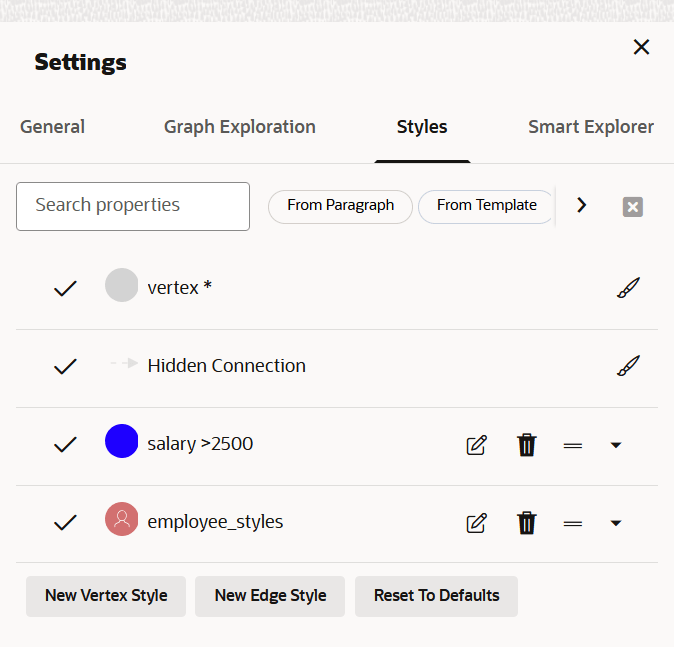This screenshot has height=647, width=674.
Task: Switch to the Graph Exploration tab
Action: 240,127
